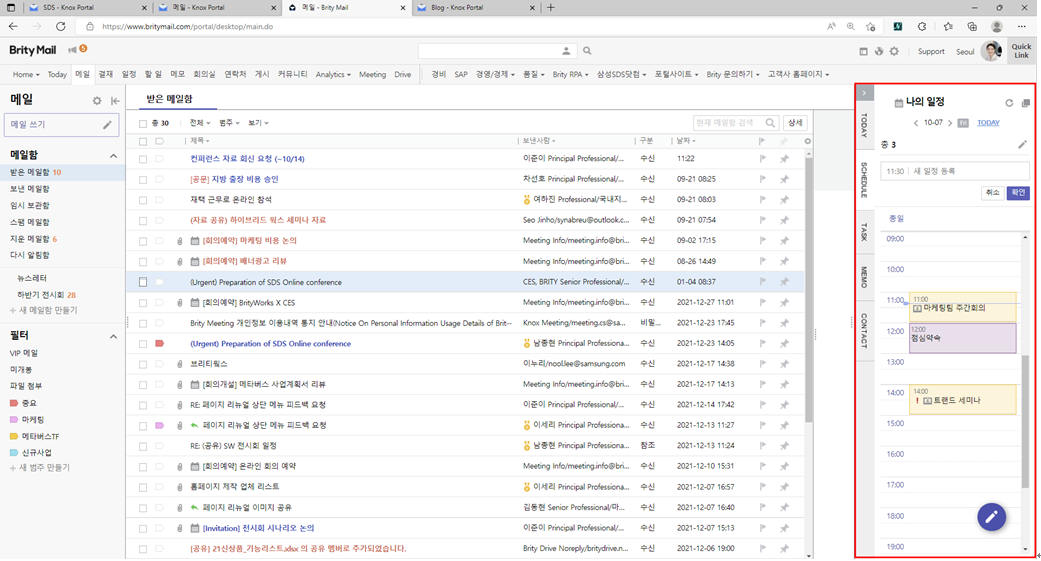
Task: Click search icon in current mailbox search
Action: click(x=769, y=123)
